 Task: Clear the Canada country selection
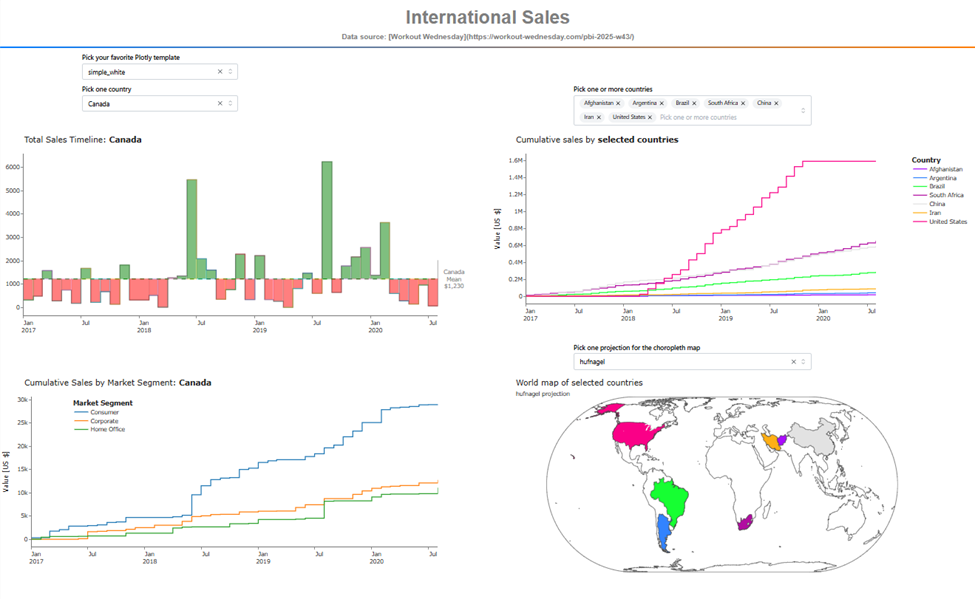pos(219,103)
